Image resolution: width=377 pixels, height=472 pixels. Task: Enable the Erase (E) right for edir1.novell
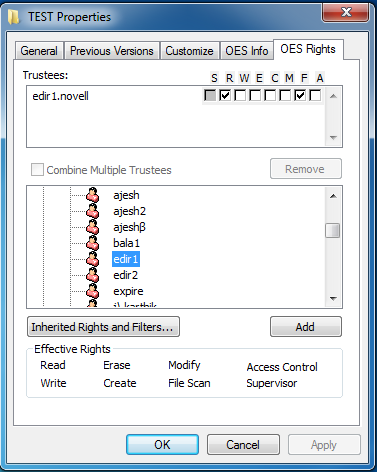[x=255, y=96]
